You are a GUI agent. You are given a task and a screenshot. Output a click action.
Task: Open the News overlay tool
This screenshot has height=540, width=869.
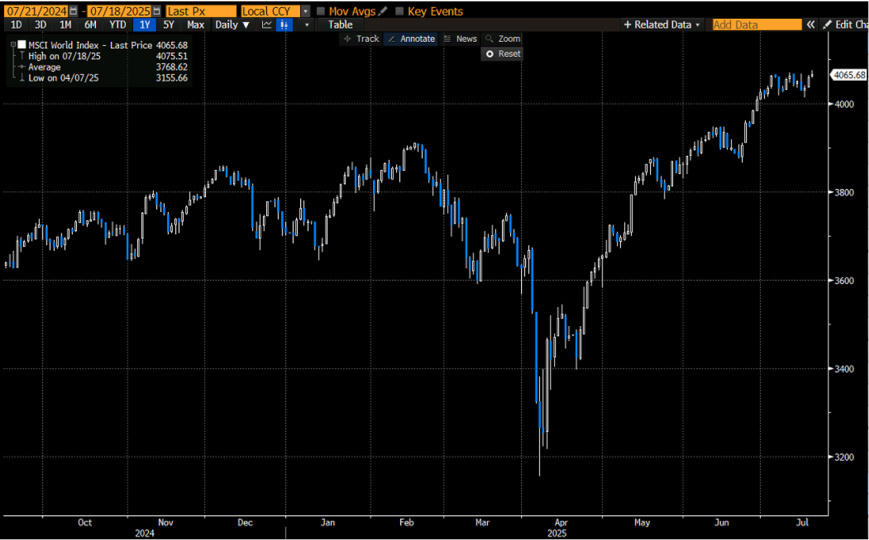[x=460, y=39]
